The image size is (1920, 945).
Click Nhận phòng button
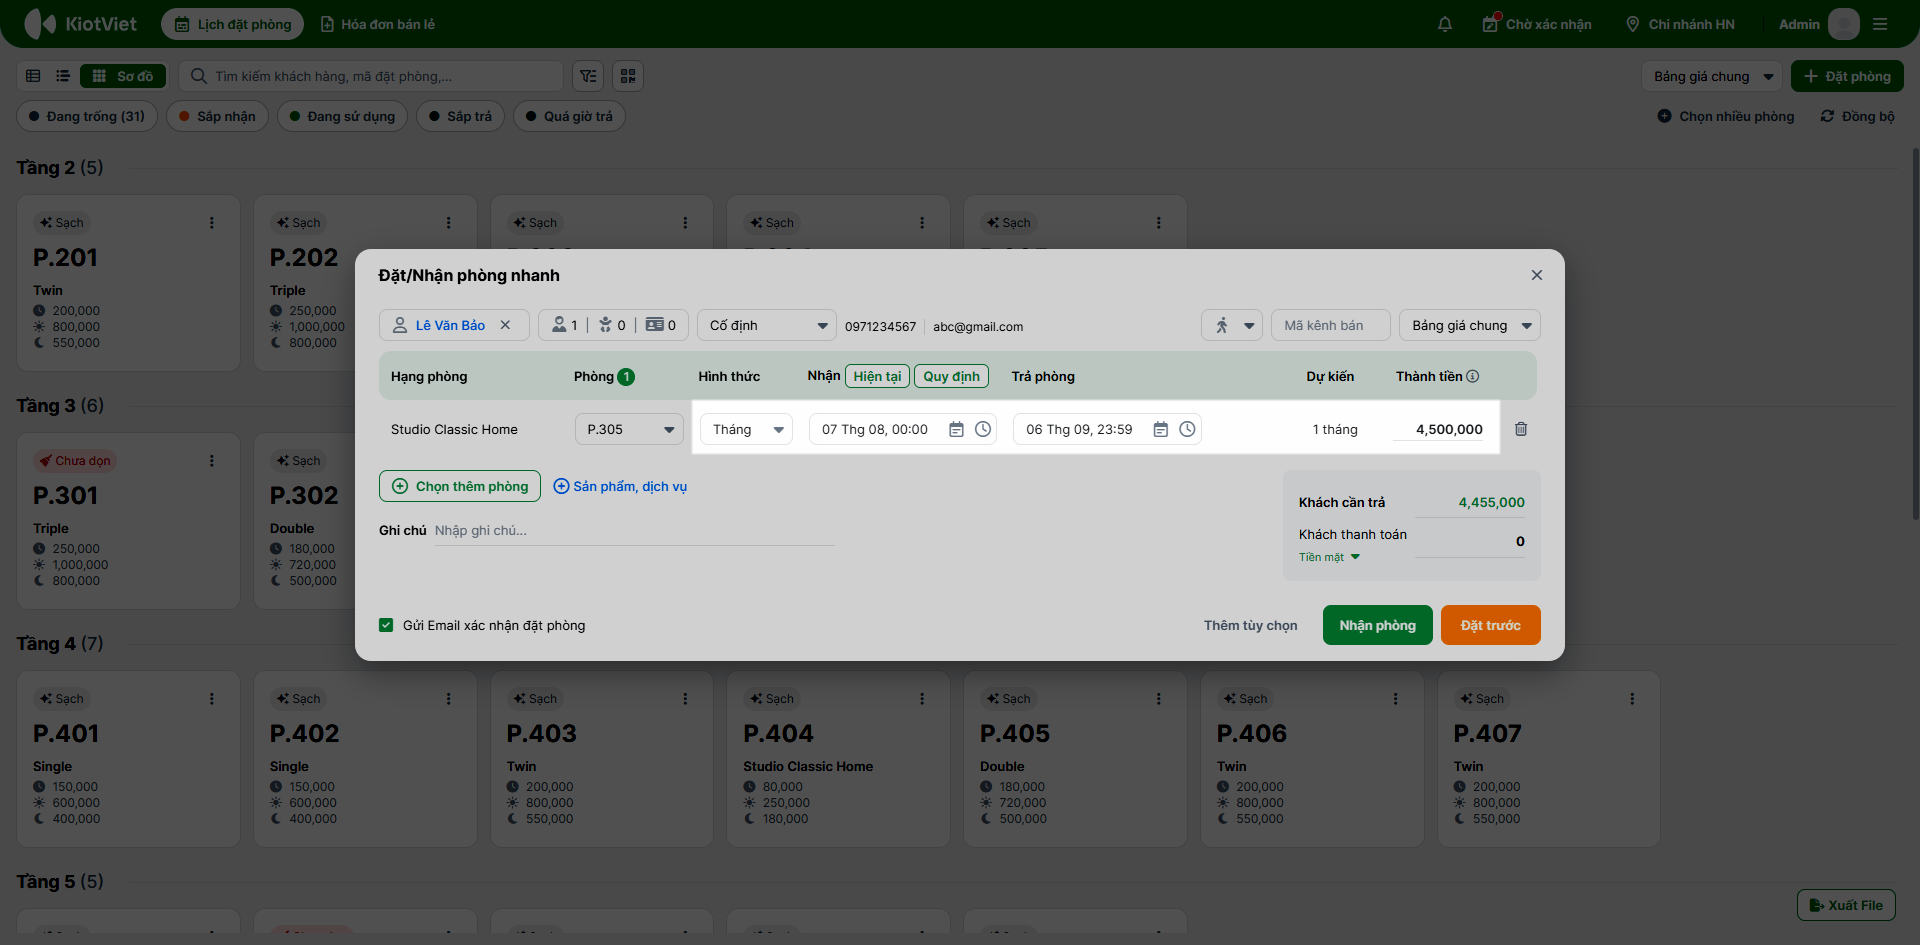[x=1378, y=625]
